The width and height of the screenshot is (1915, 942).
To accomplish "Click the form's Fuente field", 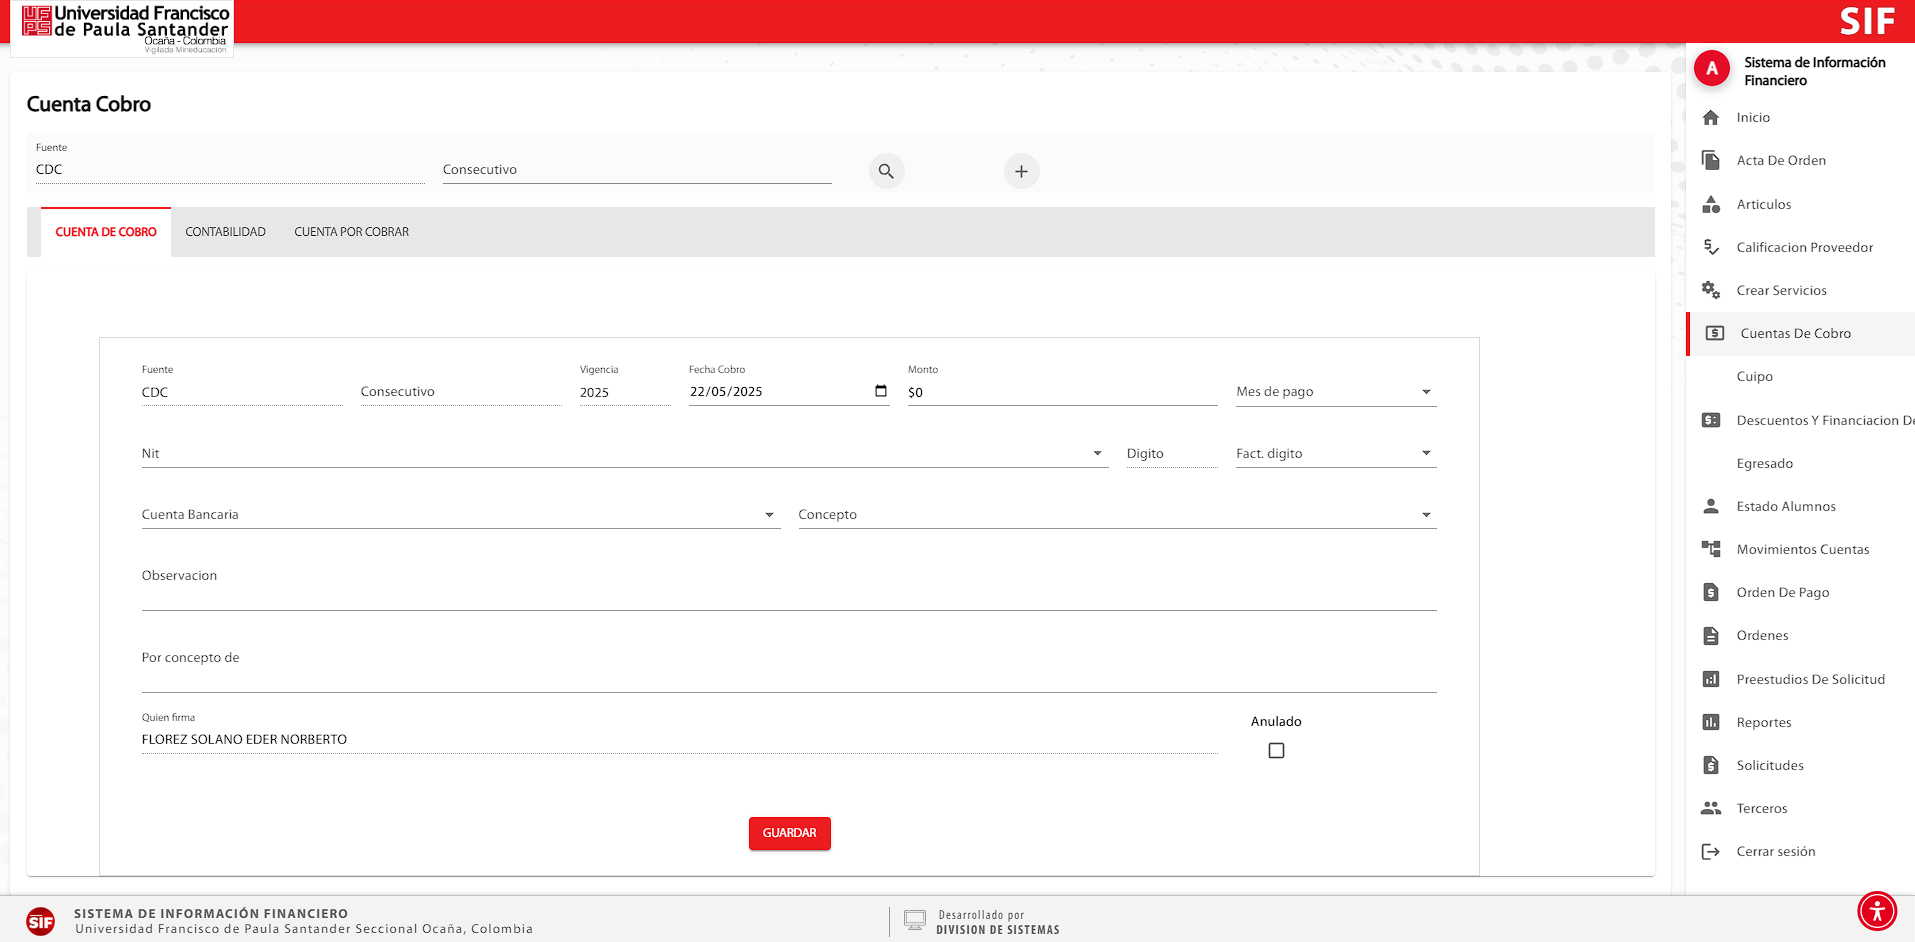I will 242,392.
